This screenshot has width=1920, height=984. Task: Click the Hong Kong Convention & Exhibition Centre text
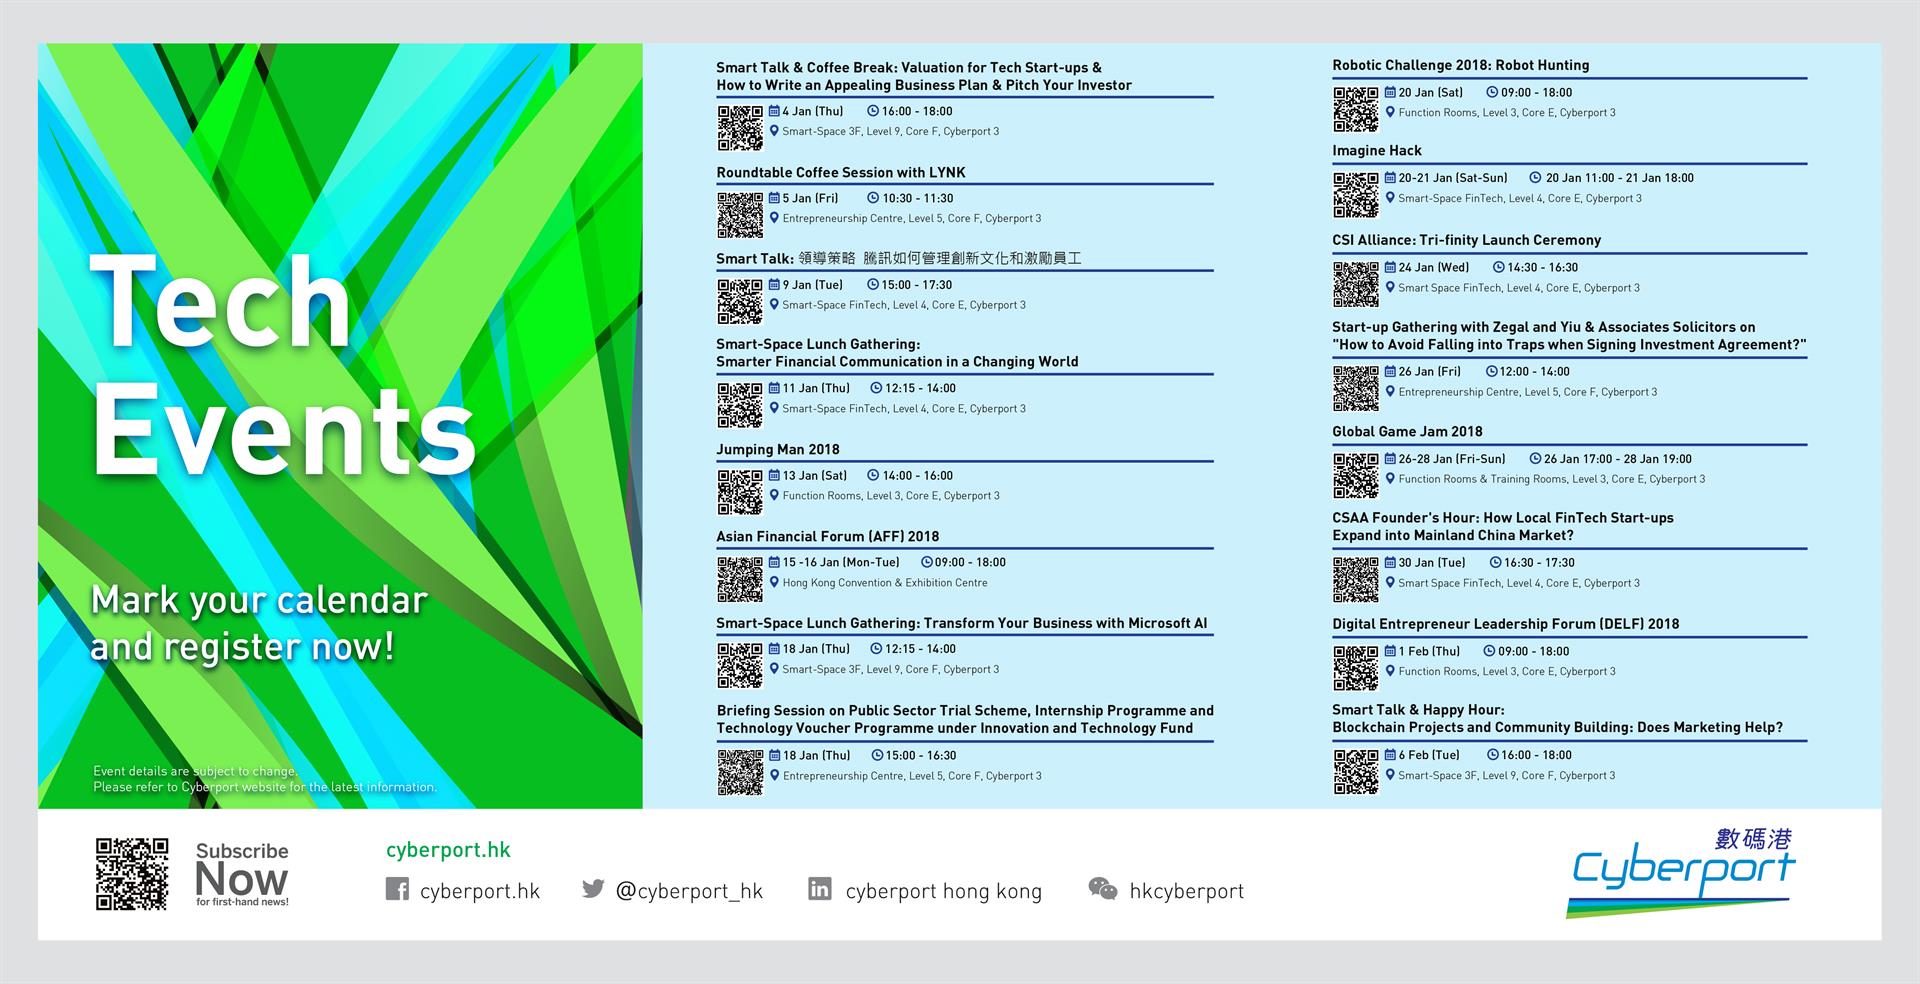click(x=885, y=582)
